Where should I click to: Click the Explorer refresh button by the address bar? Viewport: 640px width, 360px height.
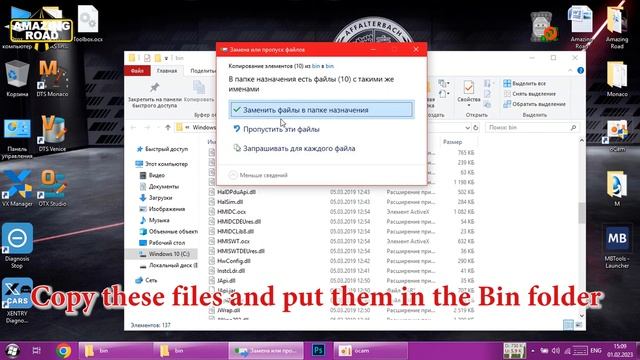click(x=476, y=128)
